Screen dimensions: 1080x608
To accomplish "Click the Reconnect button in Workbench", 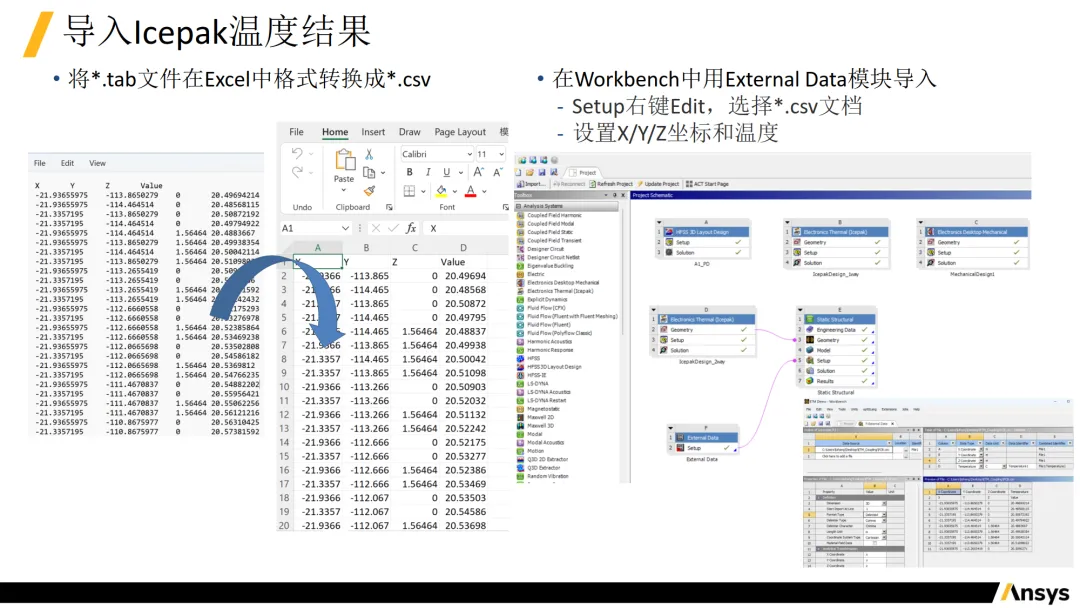I will pyautogui.click(x=569, y=184).
